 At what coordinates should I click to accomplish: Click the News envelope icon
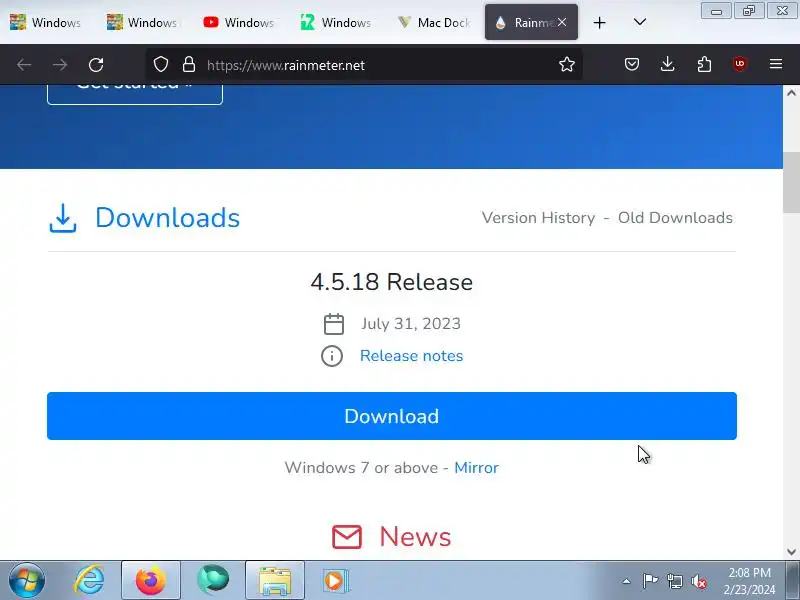tap(347, 537)
